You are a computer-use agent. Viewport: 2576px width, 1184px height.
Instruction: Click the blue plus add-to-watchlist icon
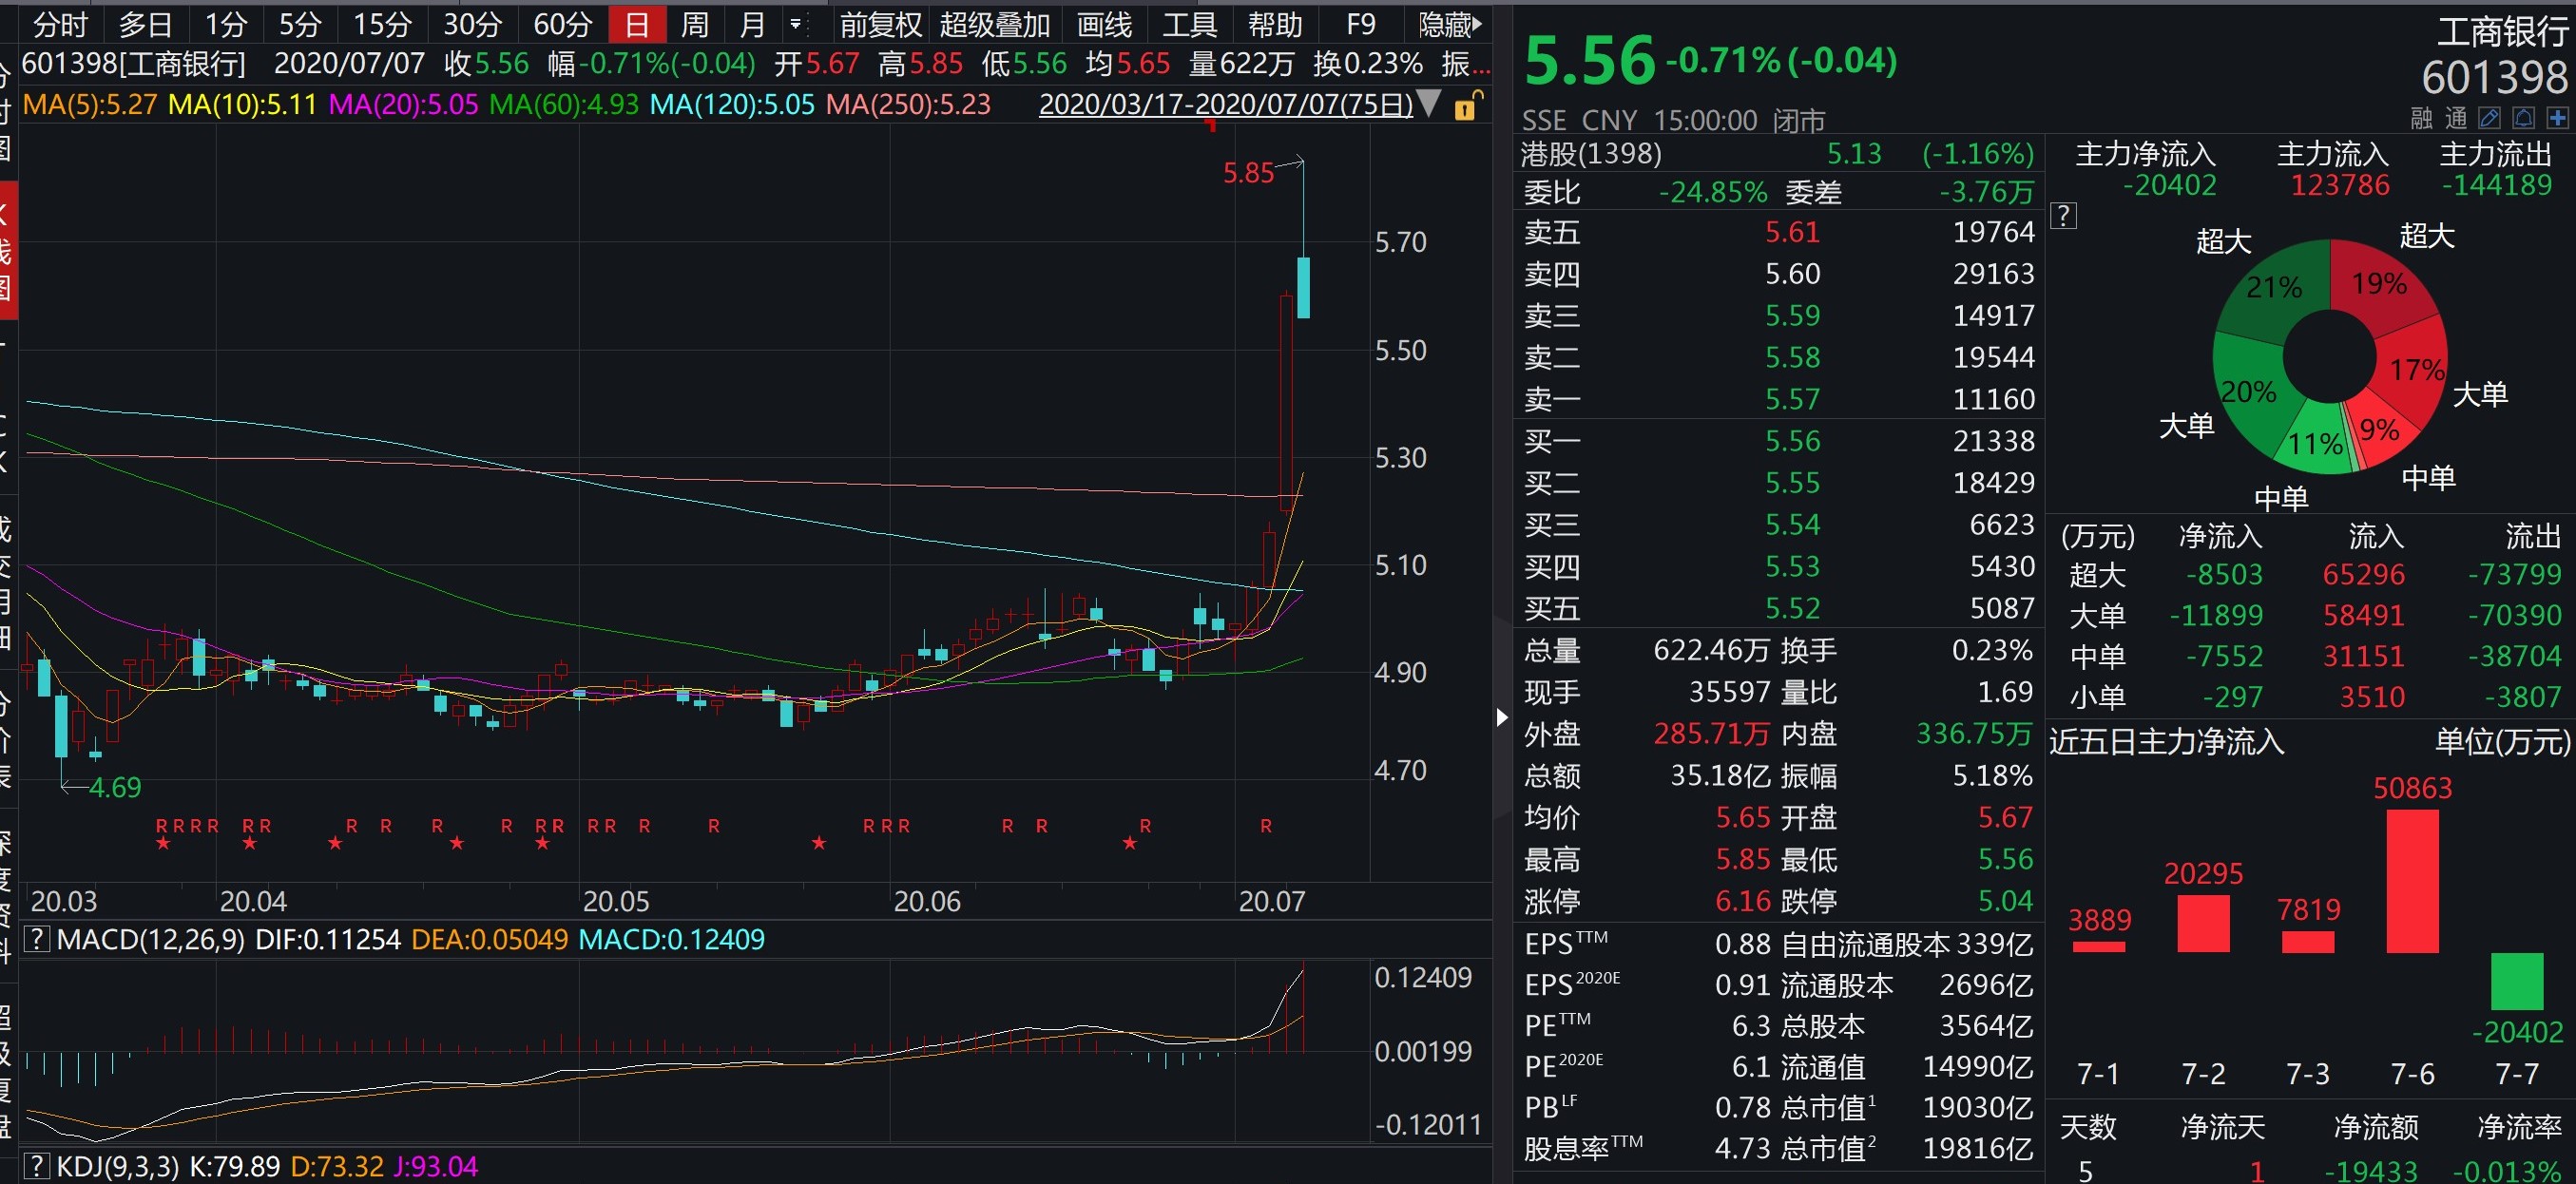coord(2557,119)
